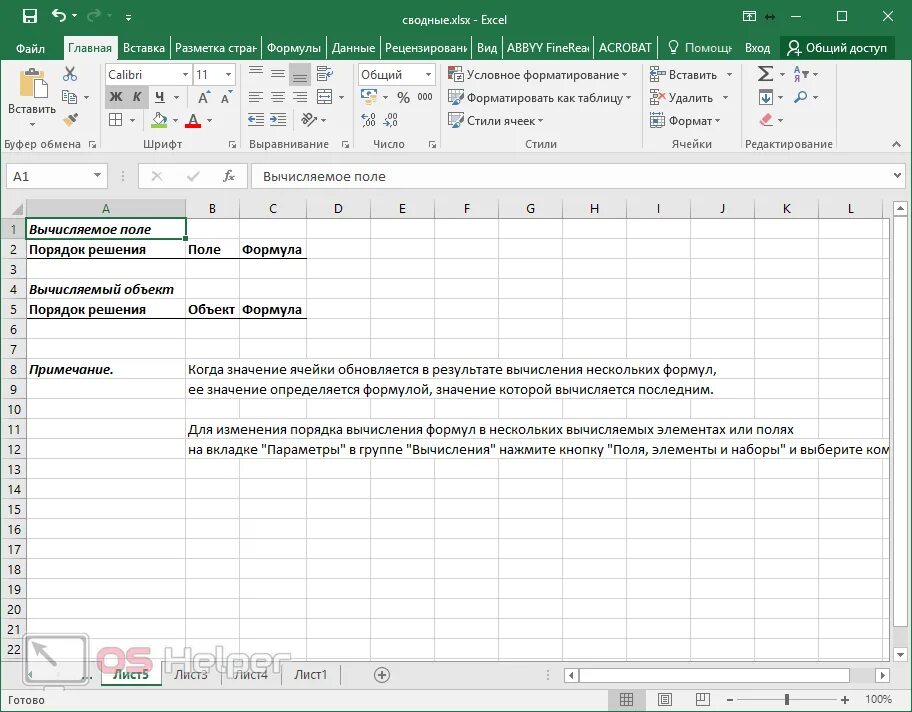Expand the formula bar
912x712 pixels.
click(x=897, y=175)
